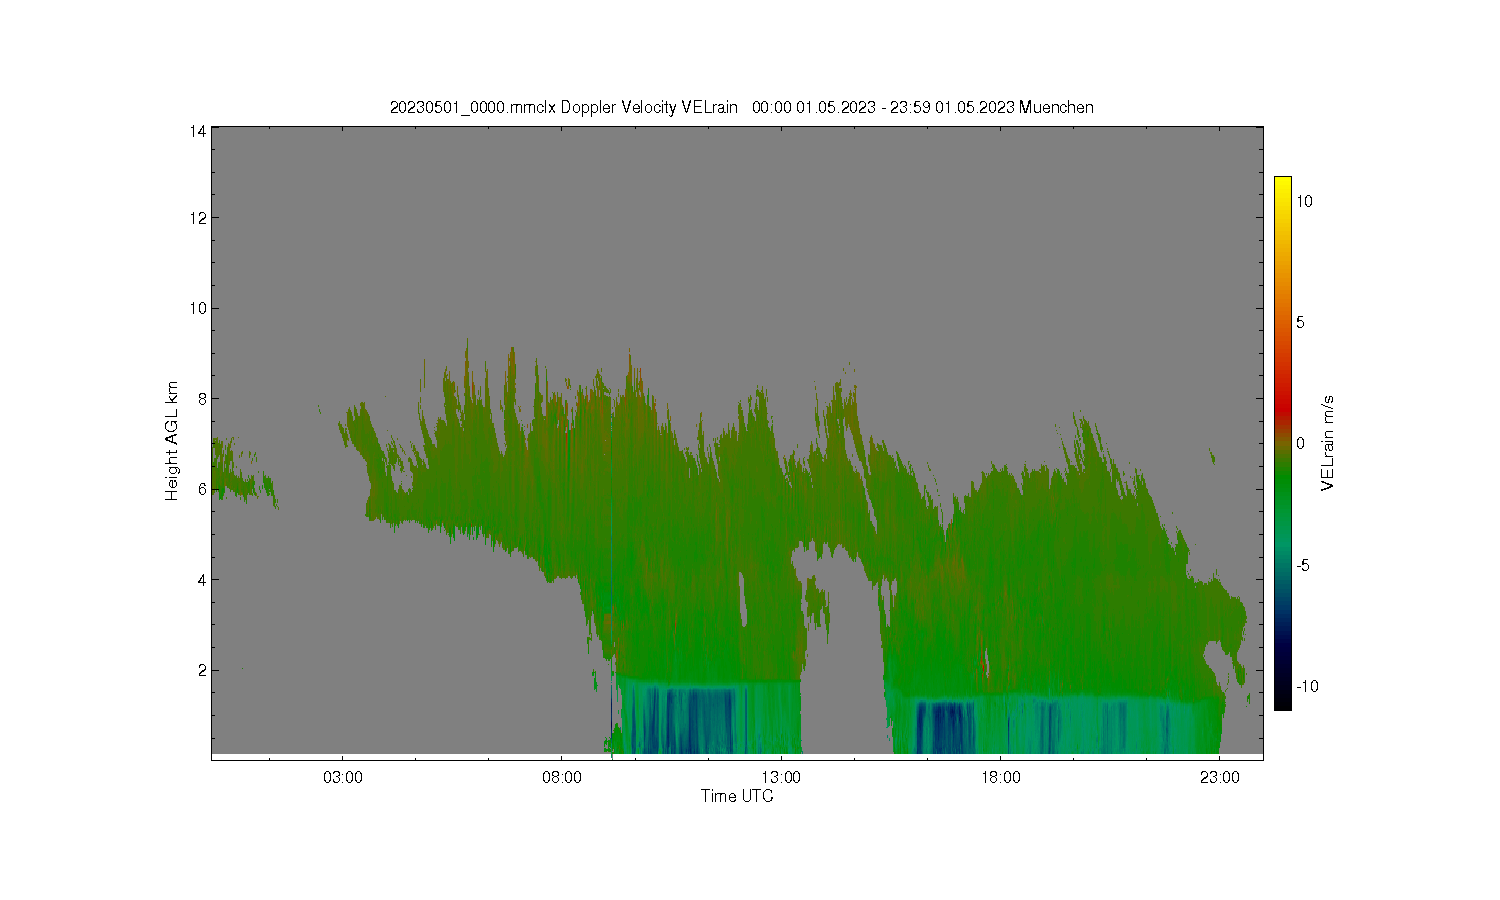Select the 18:00 time tick label
The width and height of the screenshot is (1500, 900).
coord(1000,777)
